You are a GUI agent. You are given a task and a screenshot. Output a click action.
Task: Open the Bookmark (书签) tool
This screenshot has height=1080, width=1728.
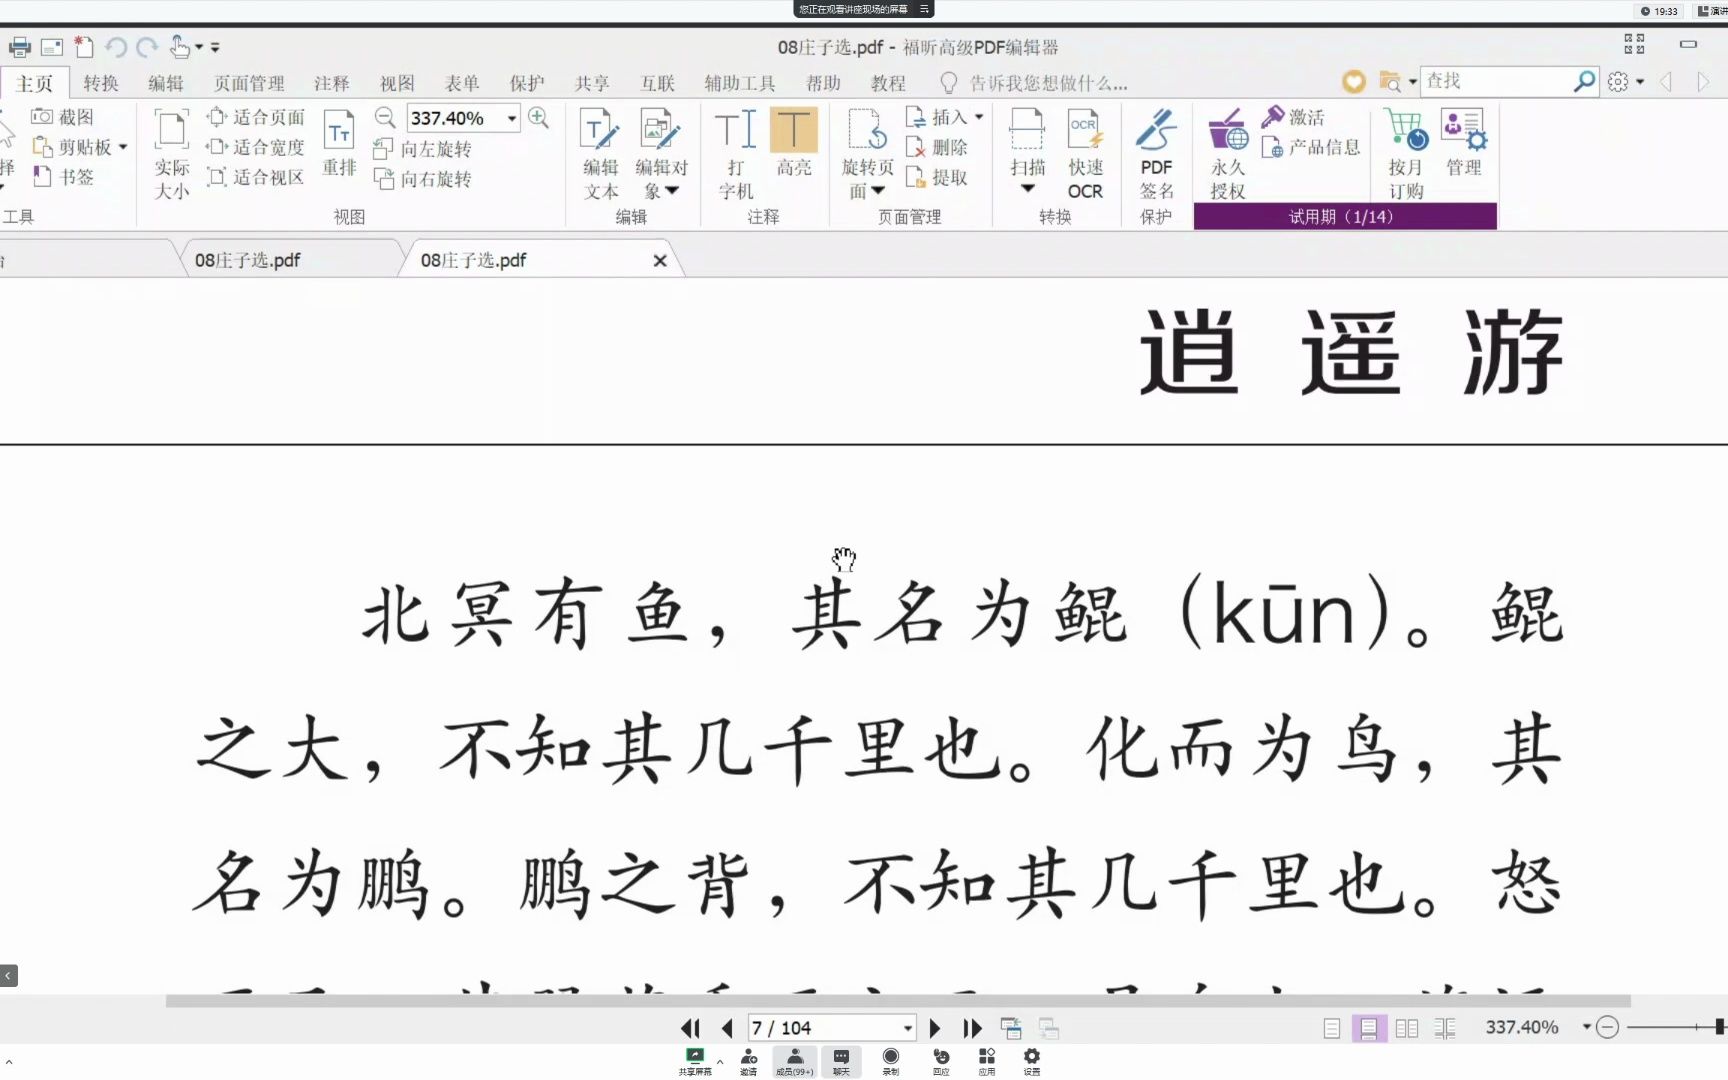coord(62,177)
